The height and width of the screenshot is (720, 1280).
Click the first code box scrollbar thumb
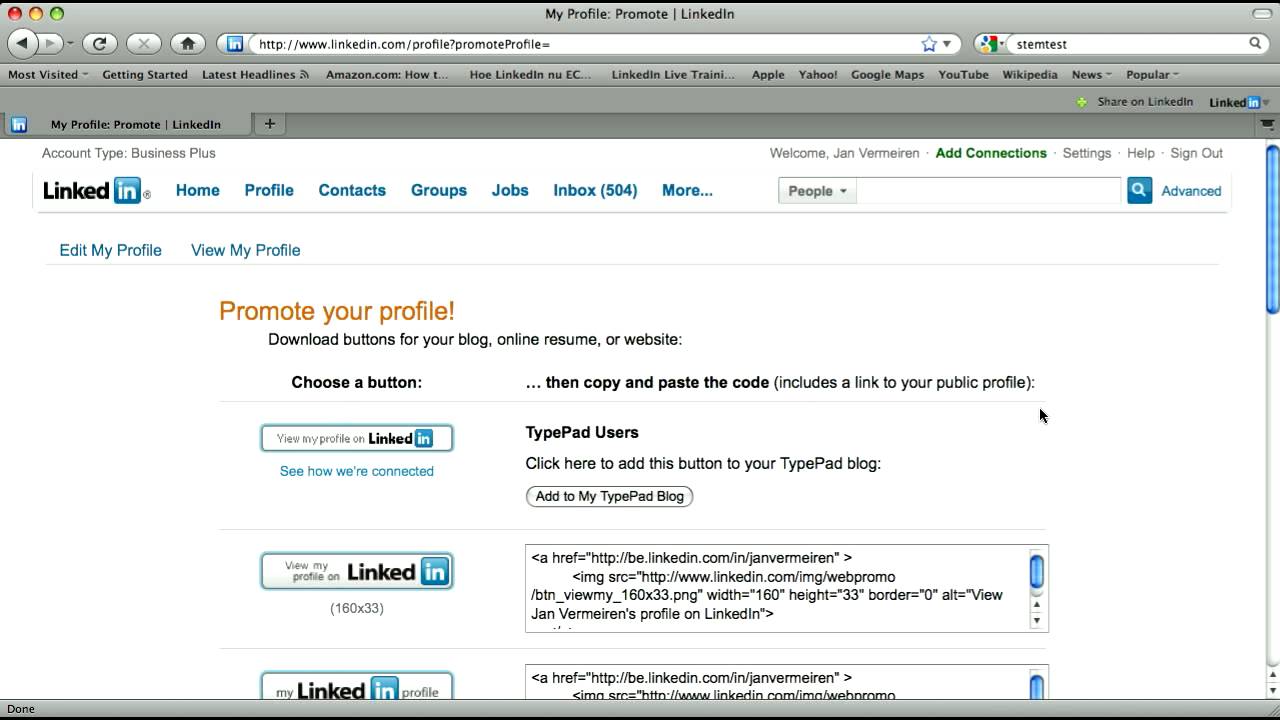click(x=1037, y=571)
